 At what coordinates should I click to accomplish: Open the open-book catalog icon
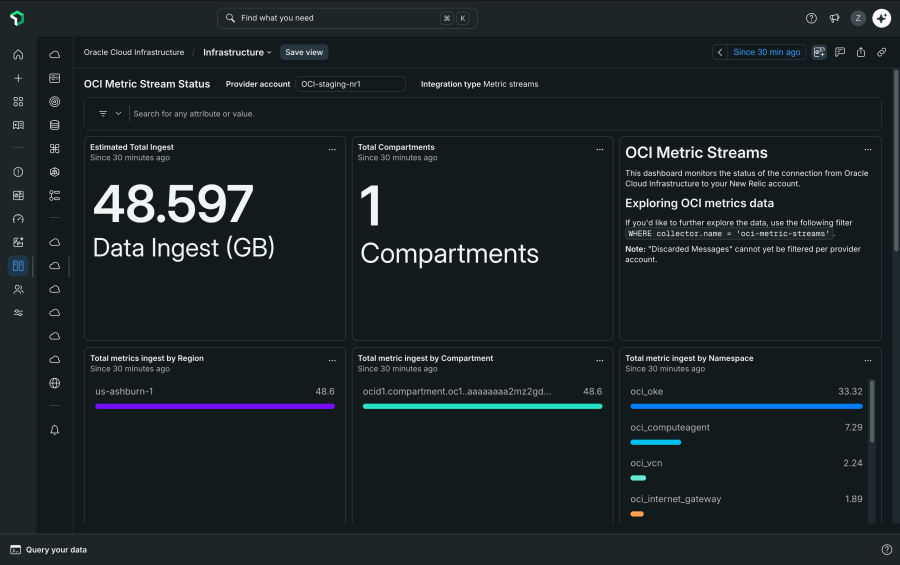click(18, 125)
